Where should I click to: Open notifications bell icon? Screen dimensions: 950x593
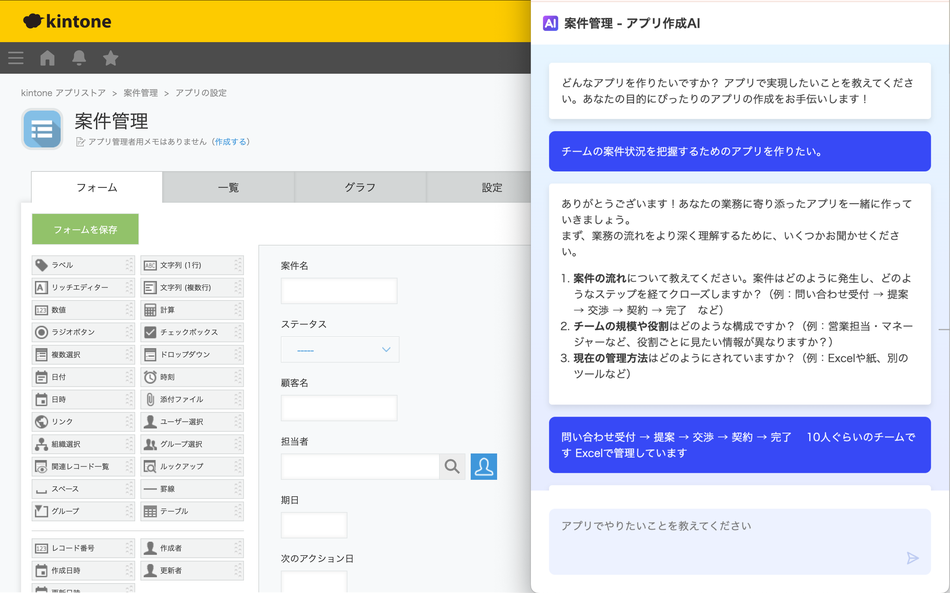tap(79, 58)
